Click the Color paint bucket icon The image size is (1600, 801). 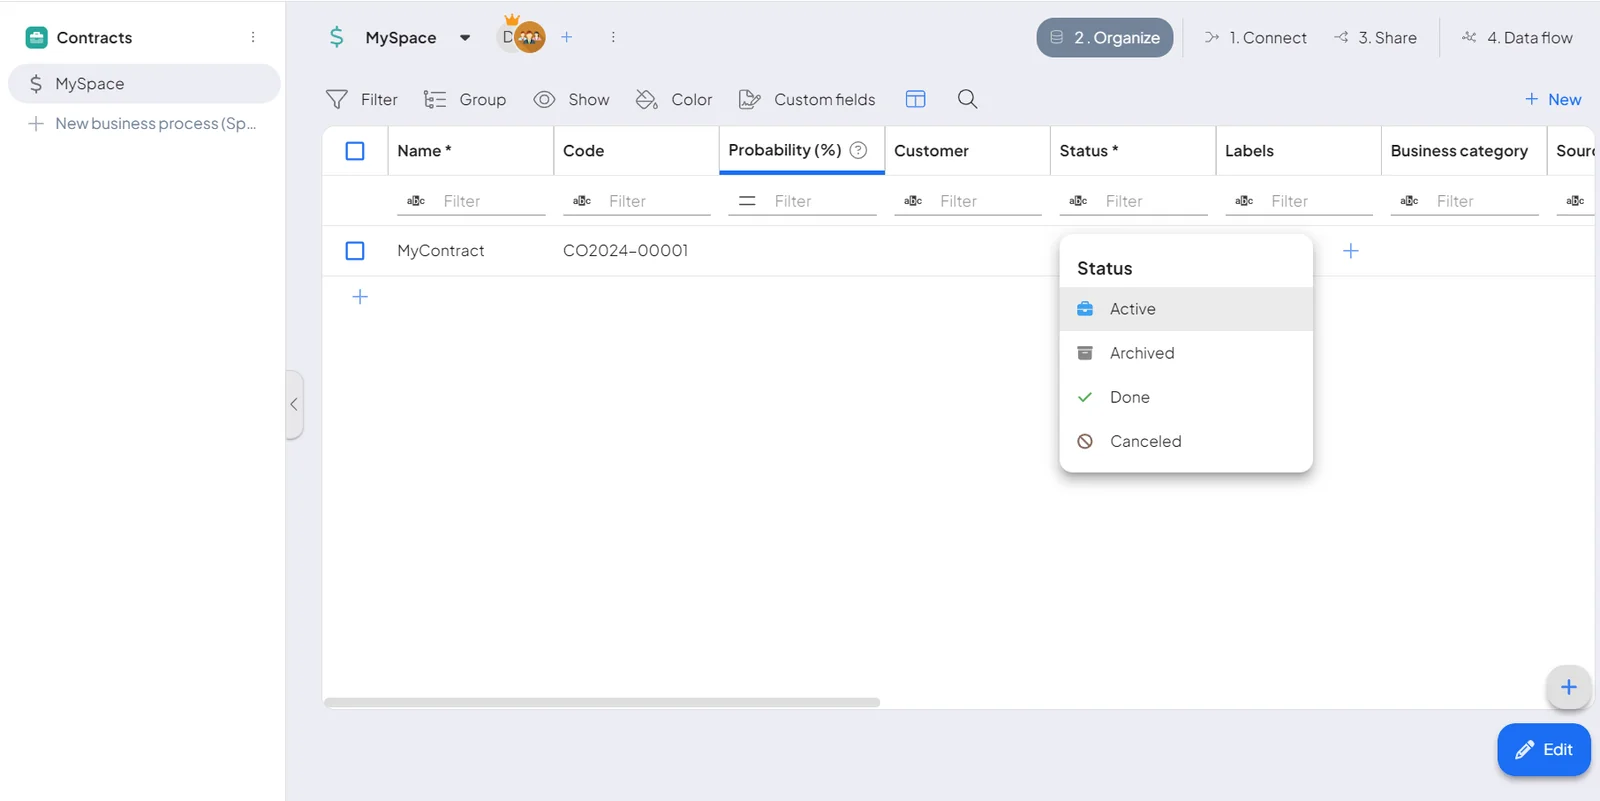646,99
